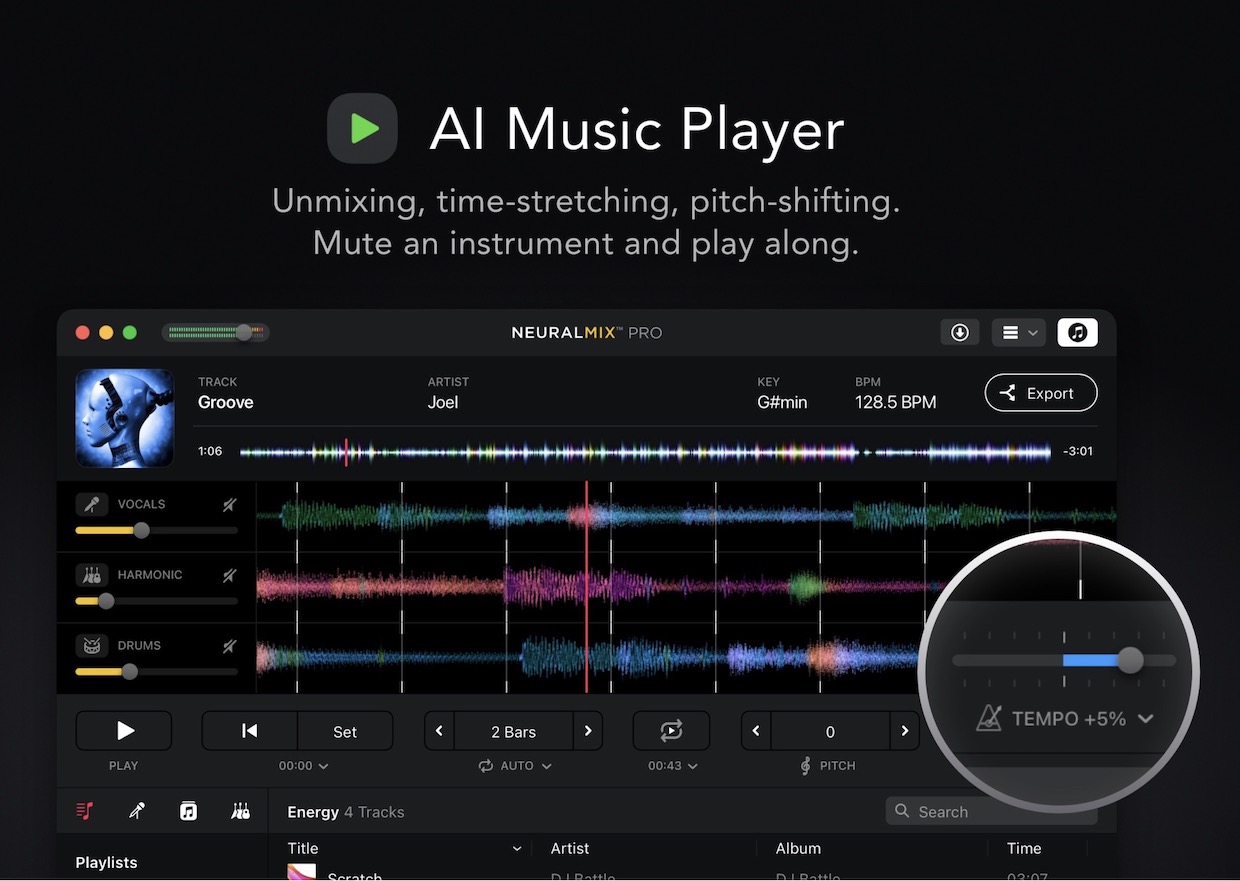Open the 00:00 cue time dropdown

tap(304, 766)
